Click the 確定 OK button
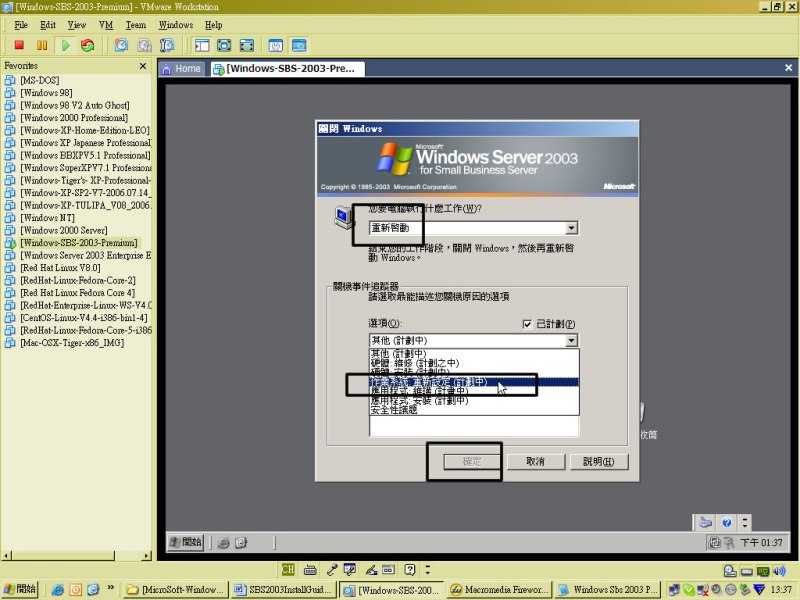This screenshot has width=800, height=600. (x=472, y=462)
